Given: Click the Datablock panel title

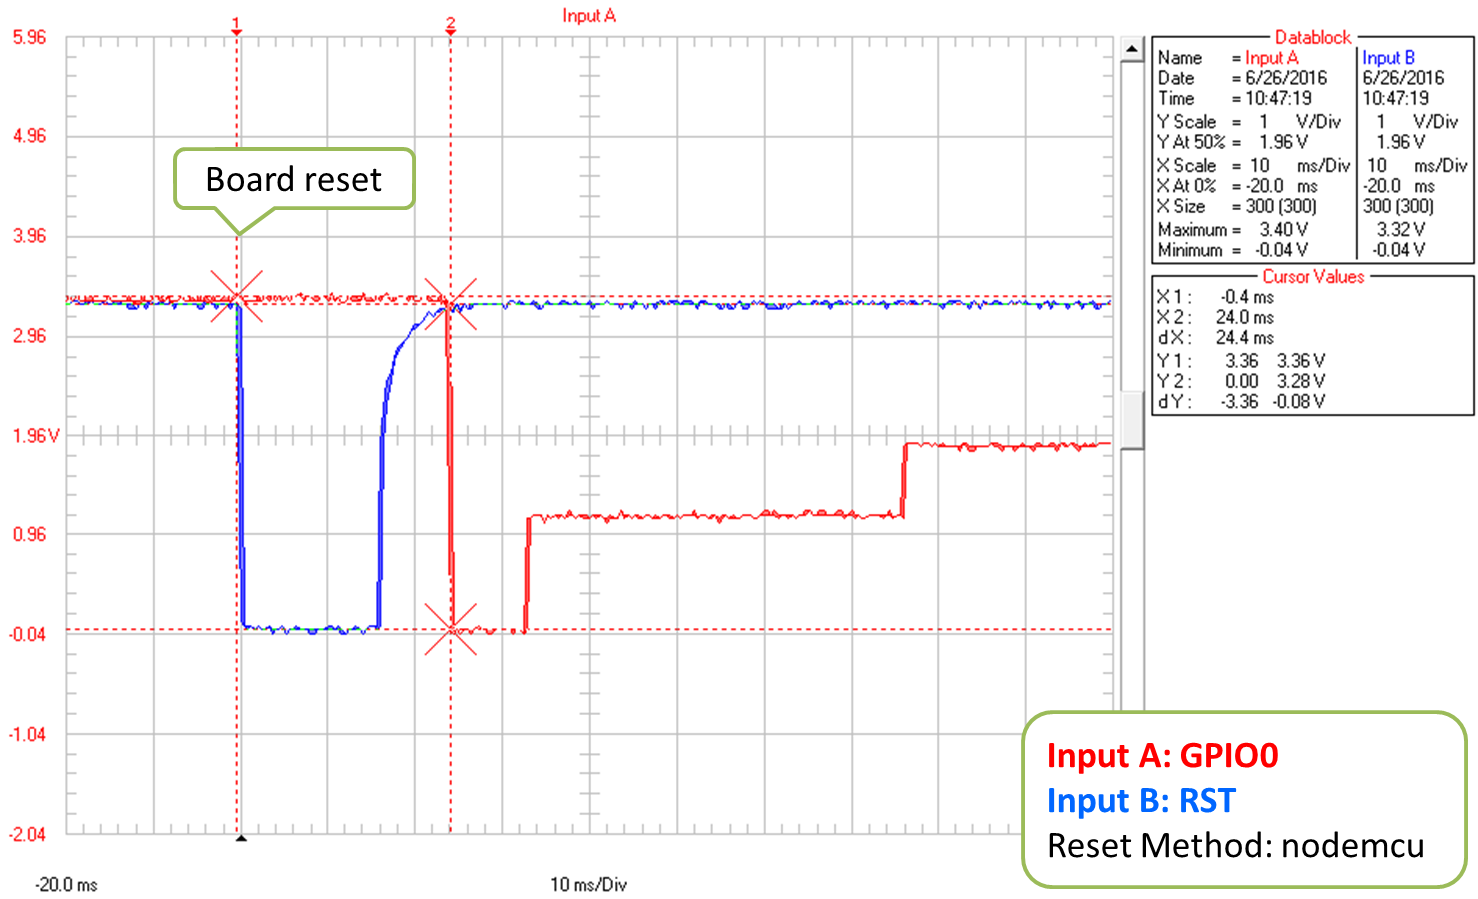Looking at the screenshot, I should (1315, 38).
